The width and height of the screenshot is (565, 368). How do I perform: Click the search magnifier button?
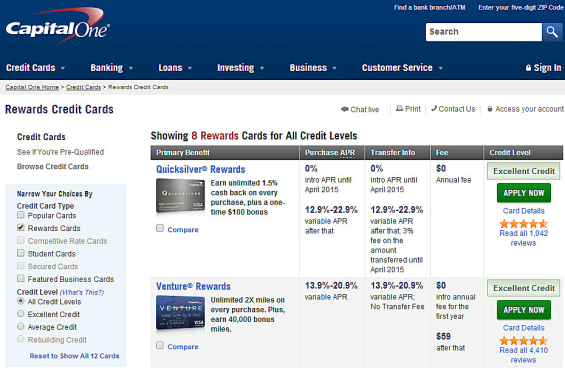(x=552, y=32)
